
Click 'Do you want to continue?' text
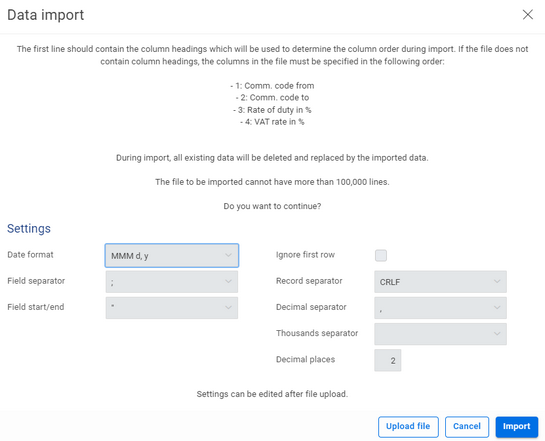pos(272,206)
